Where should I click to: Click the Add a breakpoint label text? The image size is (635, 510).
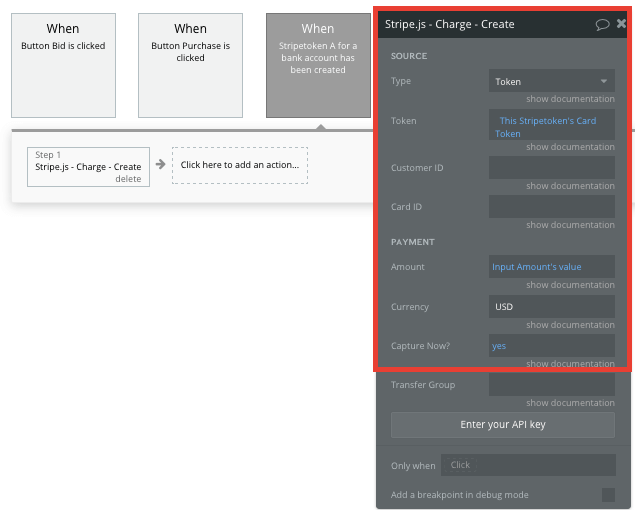(x=459, y=495)
